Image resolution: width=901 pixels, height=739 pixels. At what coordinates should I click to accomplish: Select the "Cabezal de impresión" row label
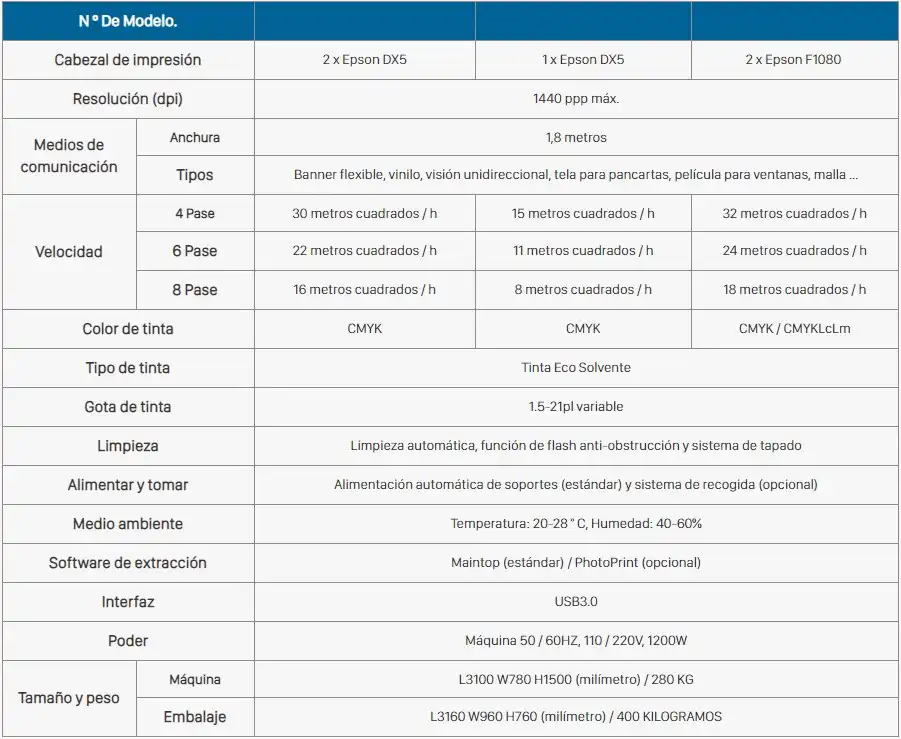tap(128, 60)
